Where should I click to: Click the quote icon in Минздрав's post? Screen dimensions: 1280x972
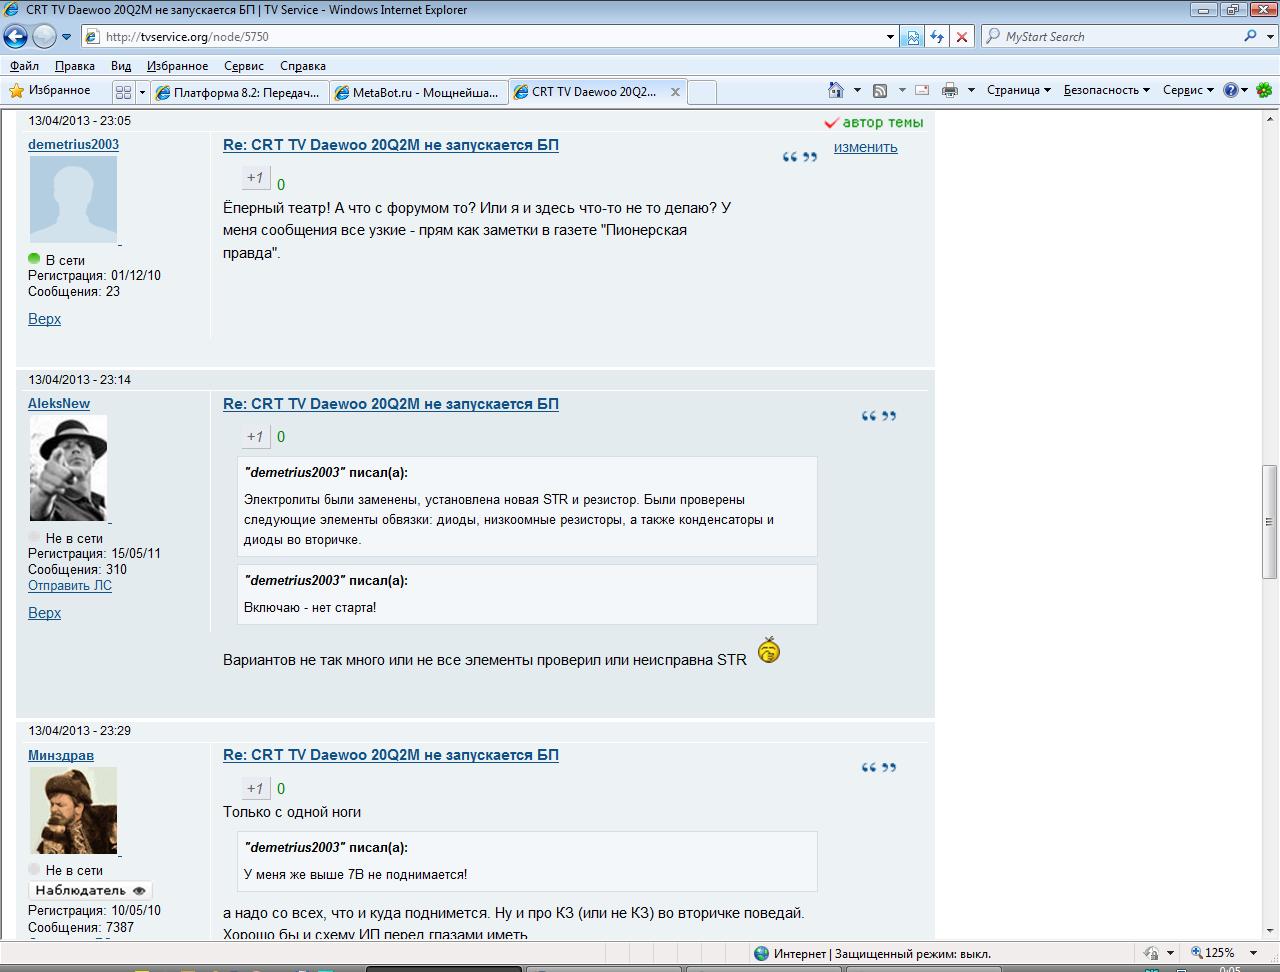pyautogui.click(x=878, y=768)
